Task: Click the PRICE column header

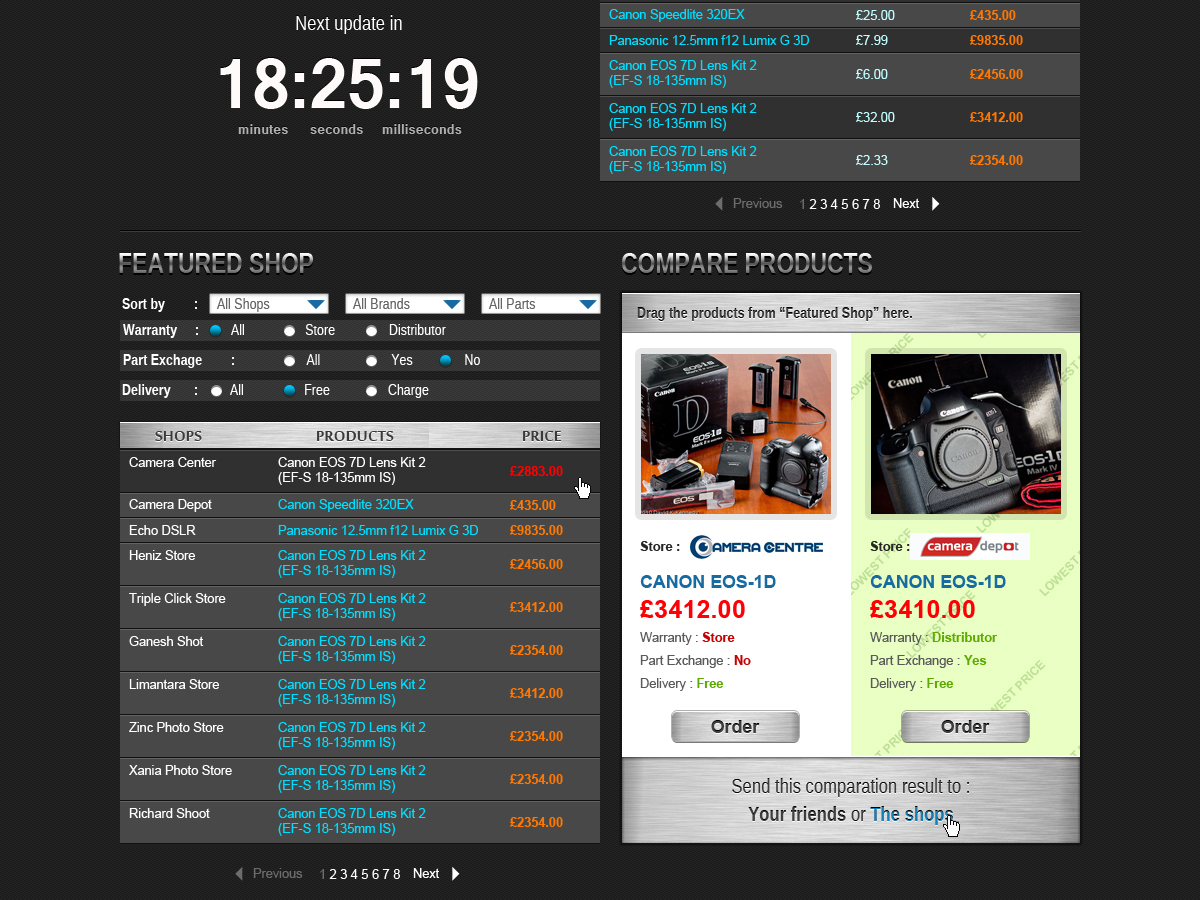Action: [x=542, y=436]
